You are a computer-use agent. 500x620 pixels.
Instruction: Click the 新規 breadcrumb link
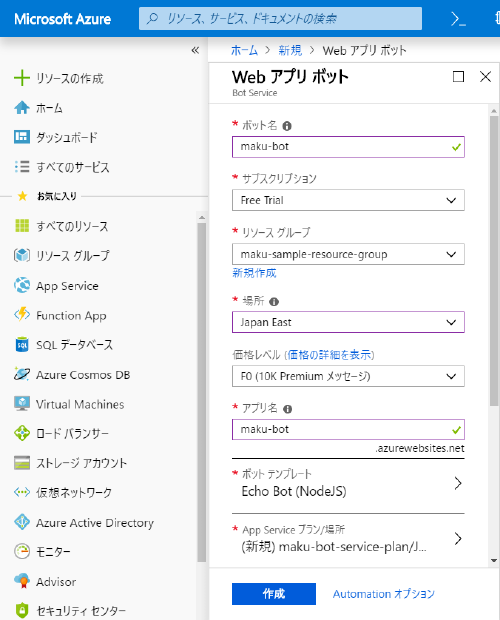point(290,50)
